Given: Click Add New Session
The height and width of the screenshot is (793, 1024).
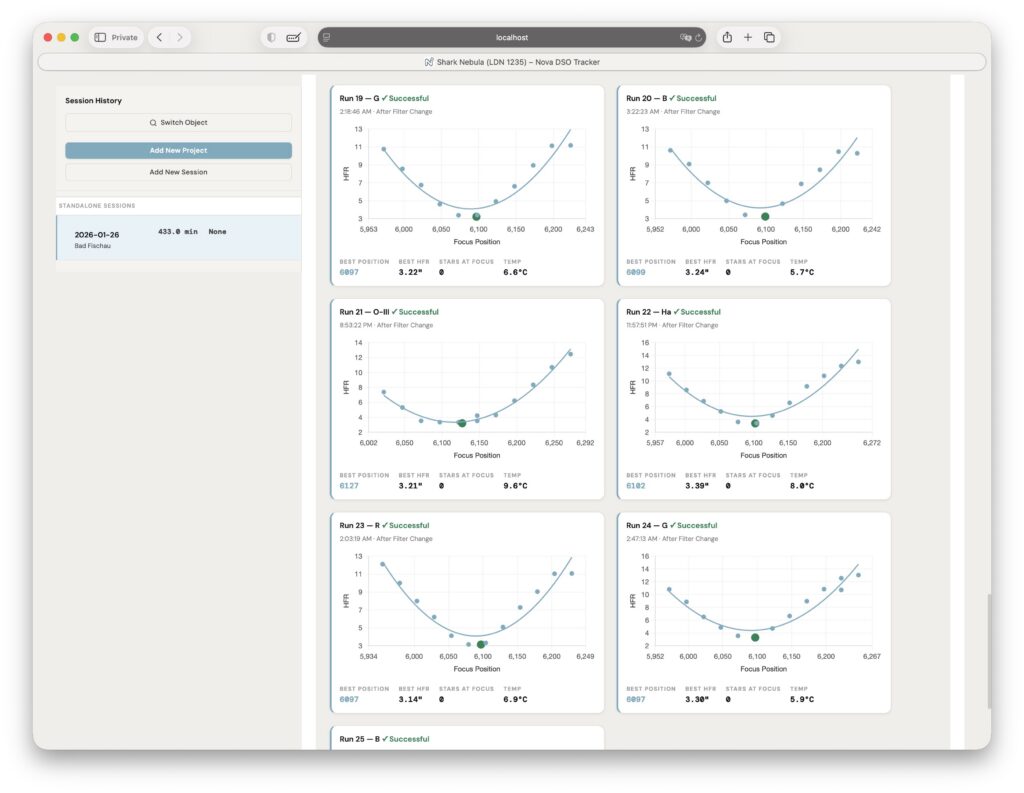Looking at the screenshot, I should coord(177,171).
